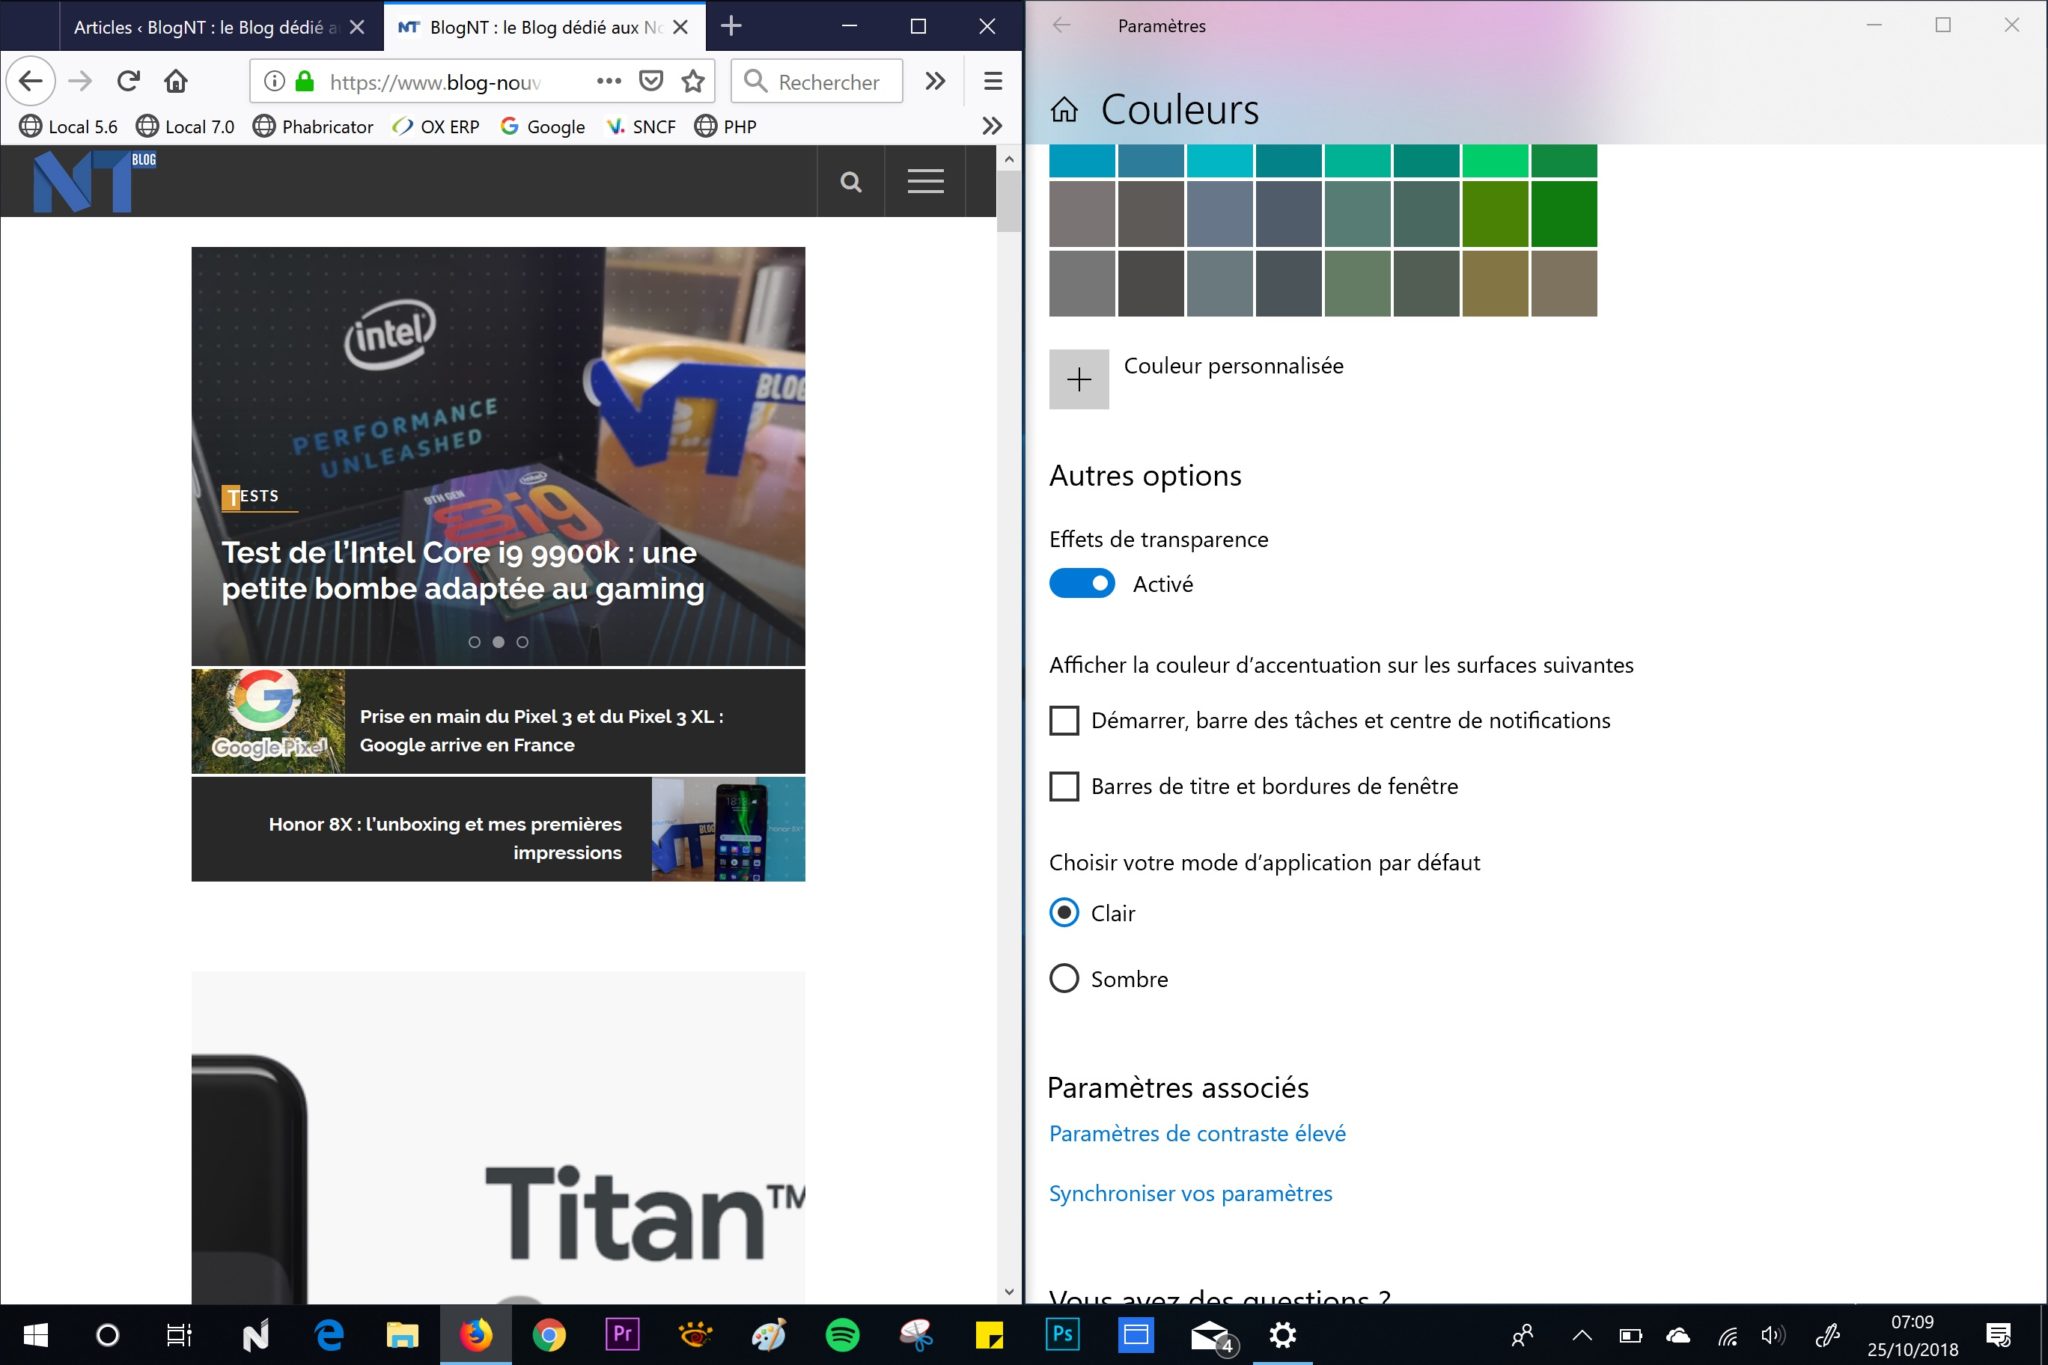This screenshot has height=1365, width=2048.
Task: Show more bookmarks with the chevron
Action: 992,126
